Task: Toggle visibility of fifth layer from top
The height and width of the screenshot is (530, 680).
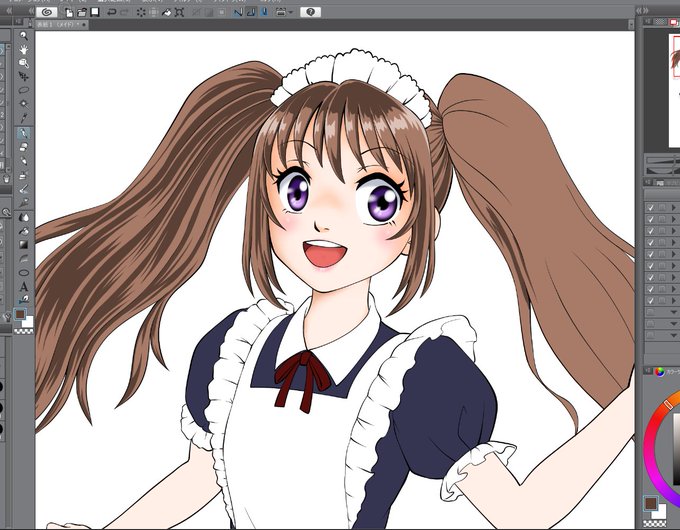Action: 650,254
